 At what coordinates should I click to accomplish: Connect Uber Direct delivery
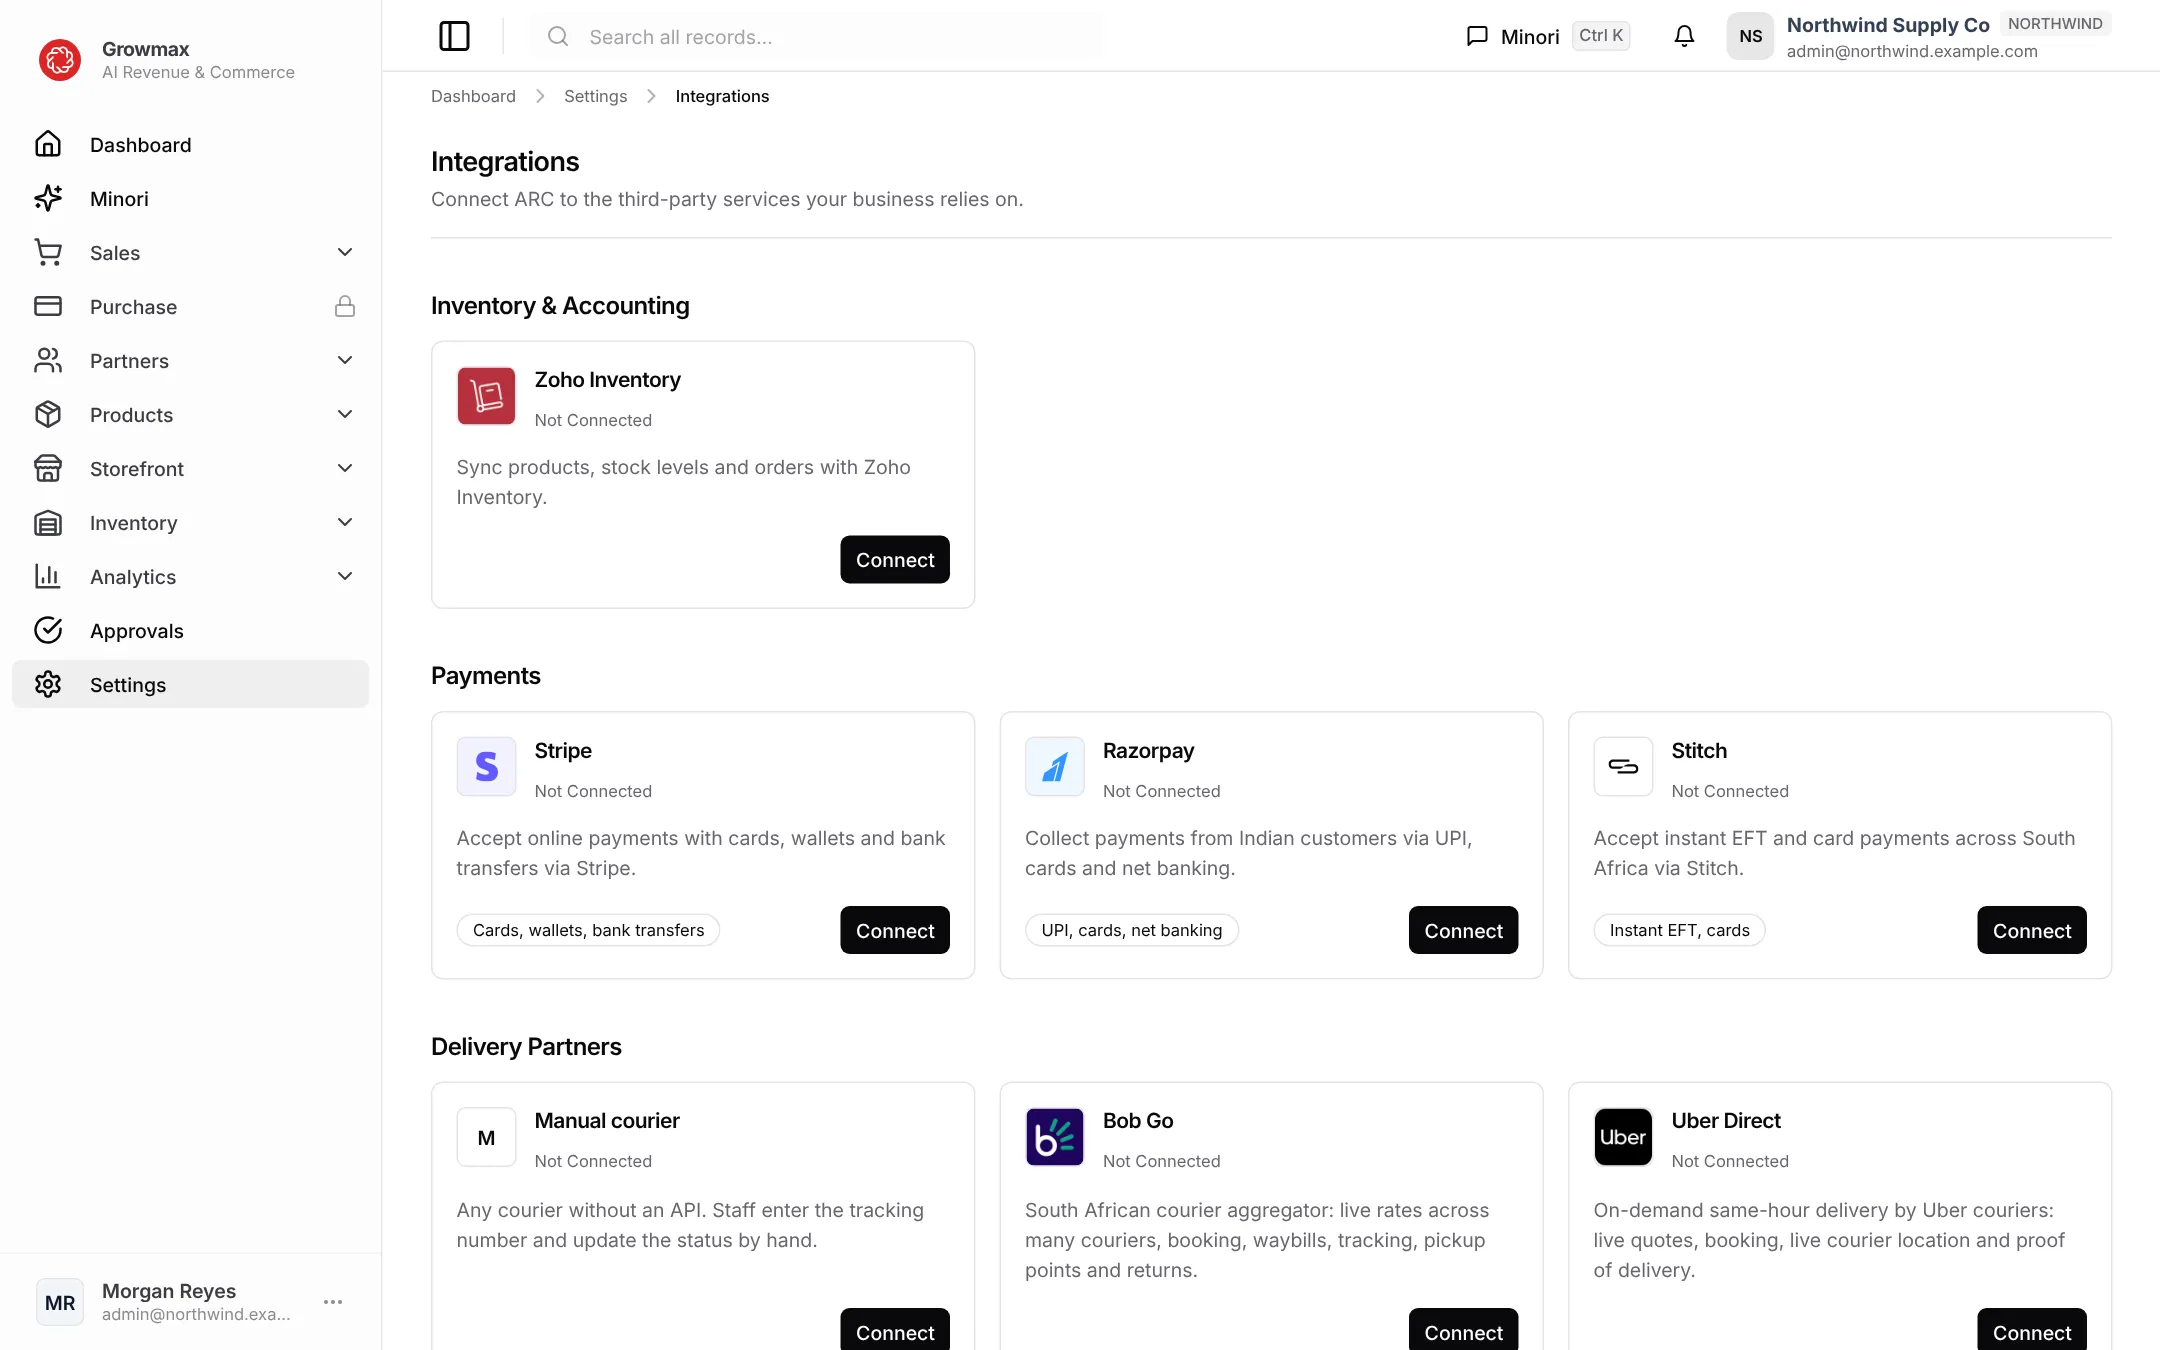point(2032,1330)
